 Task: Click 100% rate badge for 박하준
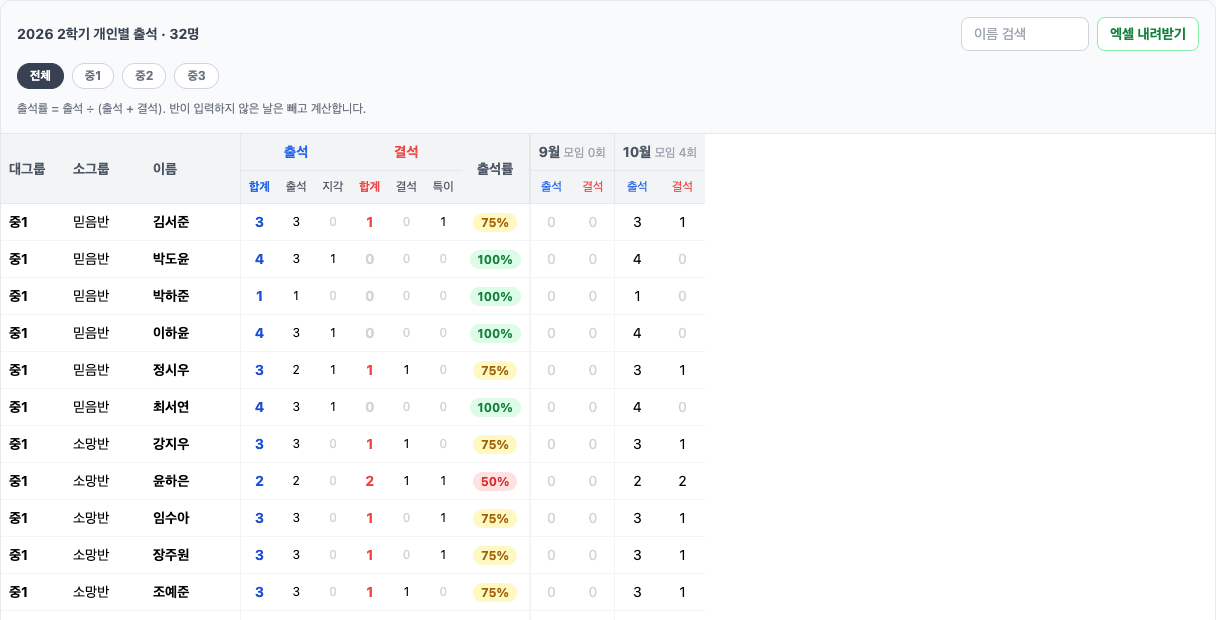point(495,296)
